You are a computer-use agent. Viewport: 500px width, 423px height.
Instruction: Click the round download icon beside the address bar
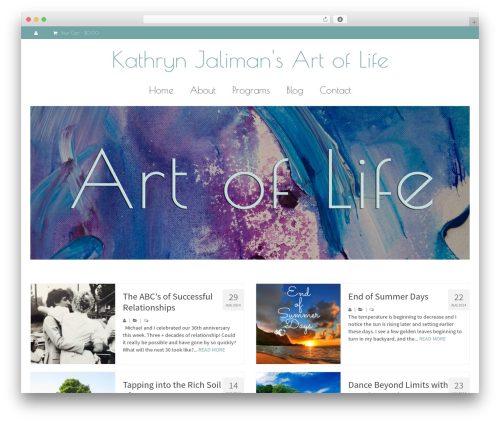(340, 20)
